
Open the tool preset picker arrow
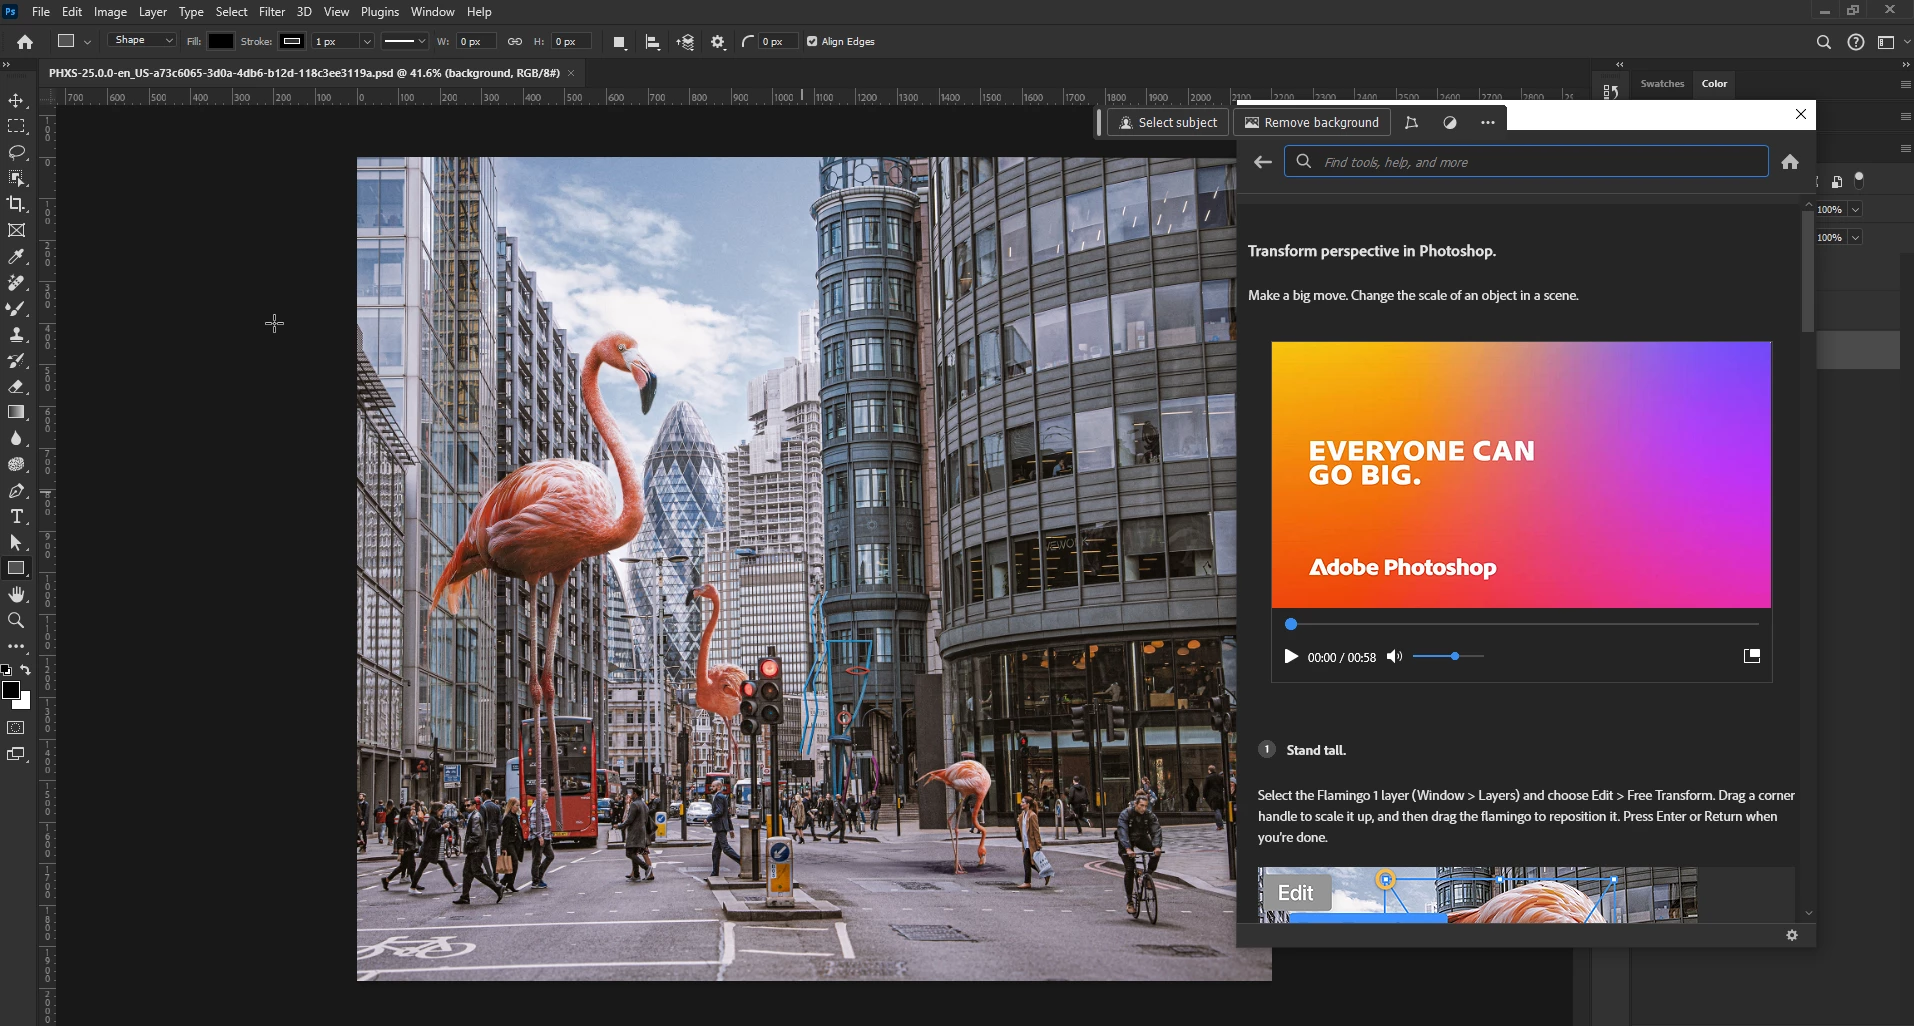87,42
